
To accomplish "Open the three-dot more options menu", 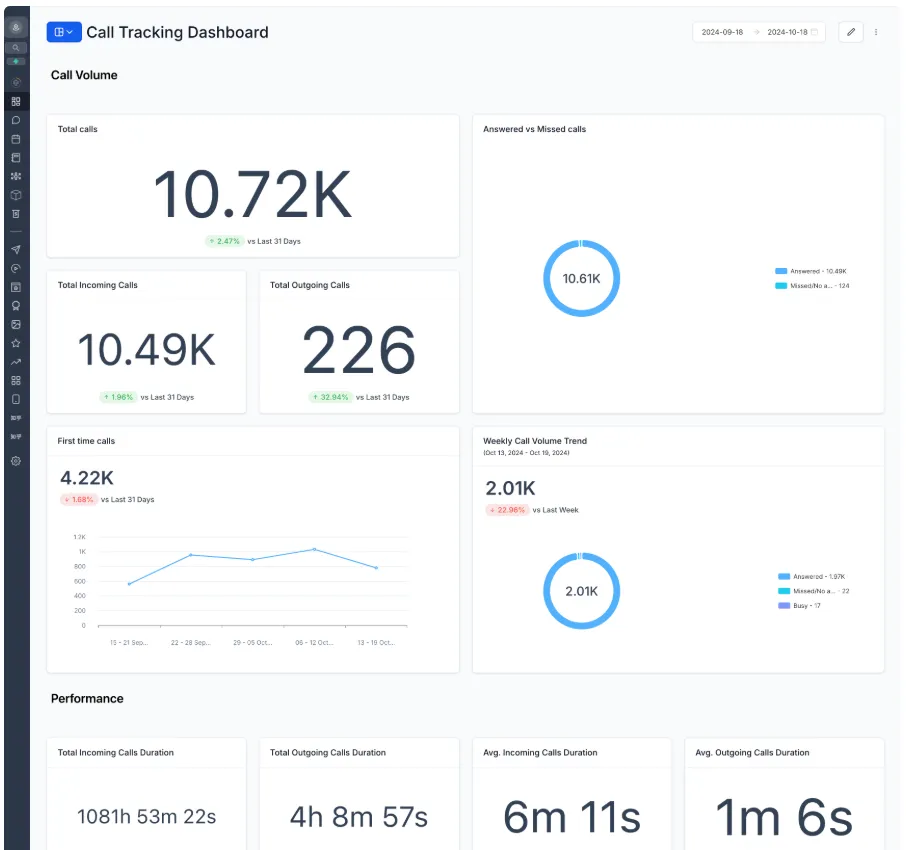I will [876, 32].
